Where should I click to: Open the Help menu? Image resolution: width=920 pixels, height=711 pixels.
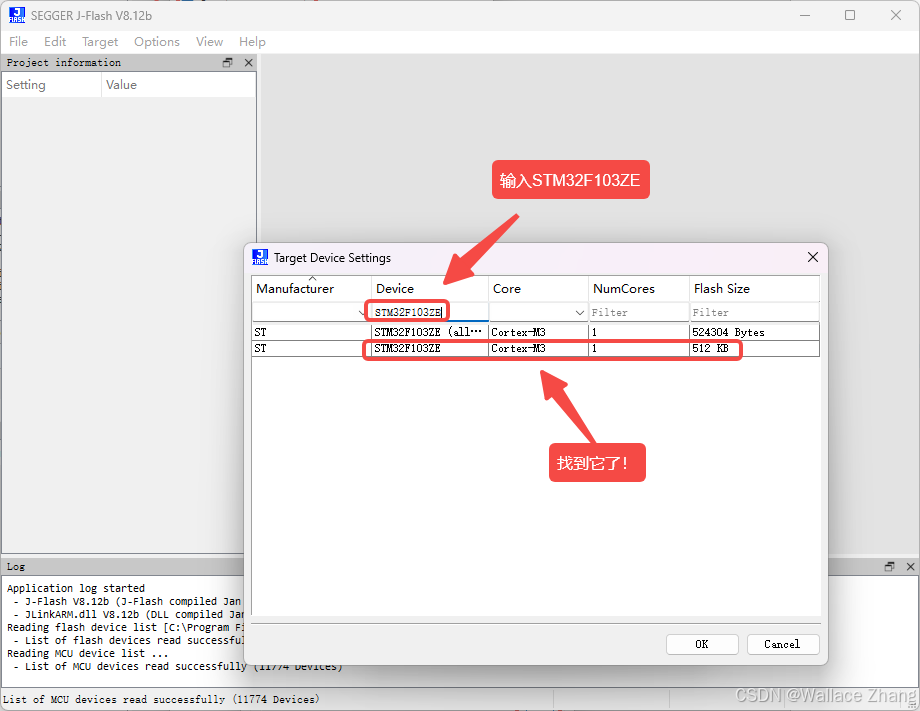pyautogui.click(x=252, y=42)
